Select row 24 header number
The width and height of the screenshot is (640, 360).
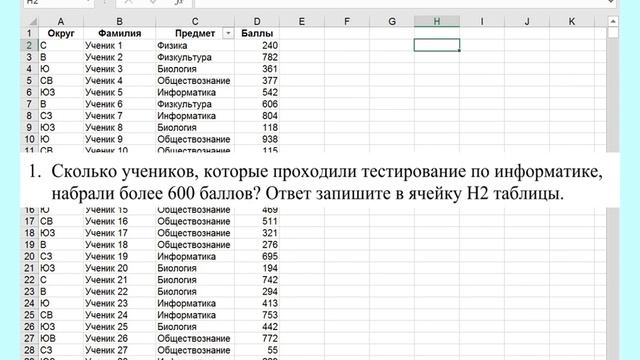(29, 303)
